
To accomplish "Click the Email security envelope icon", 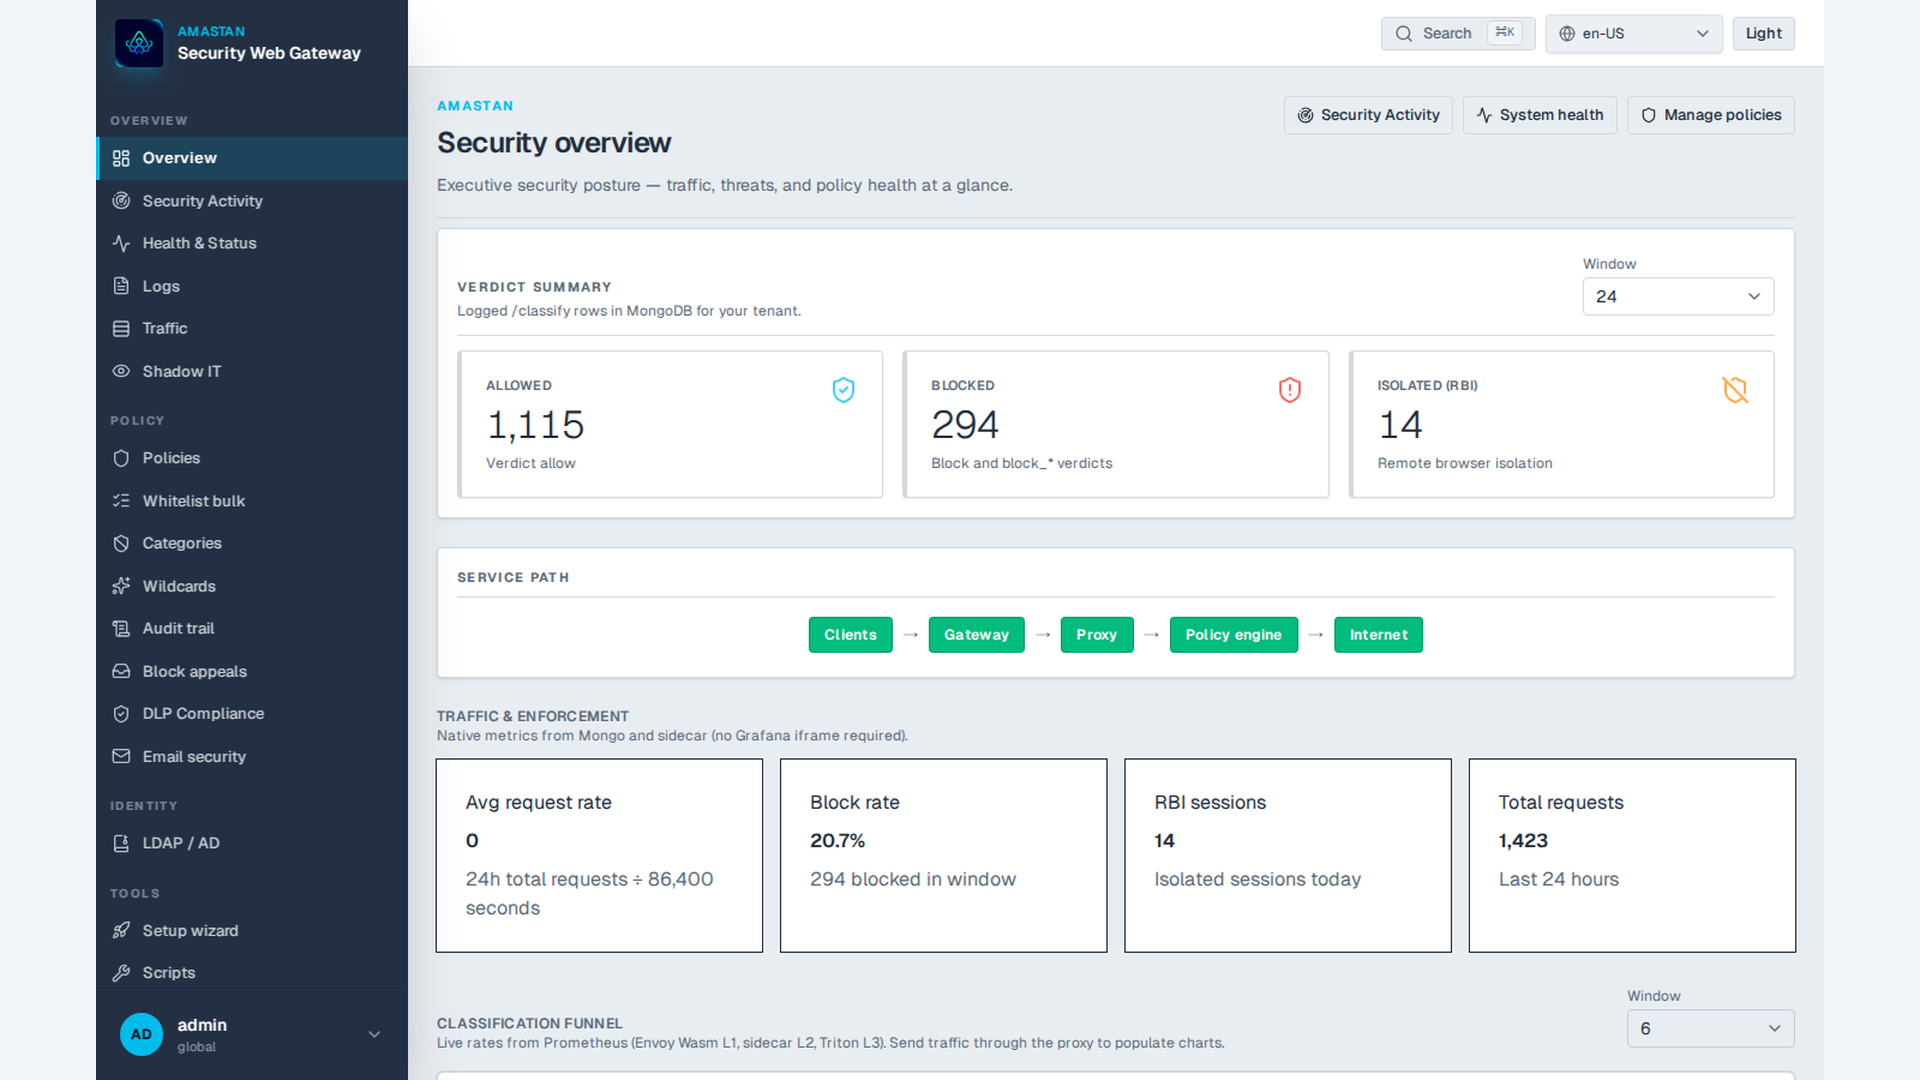I will (x=121, y=756).
